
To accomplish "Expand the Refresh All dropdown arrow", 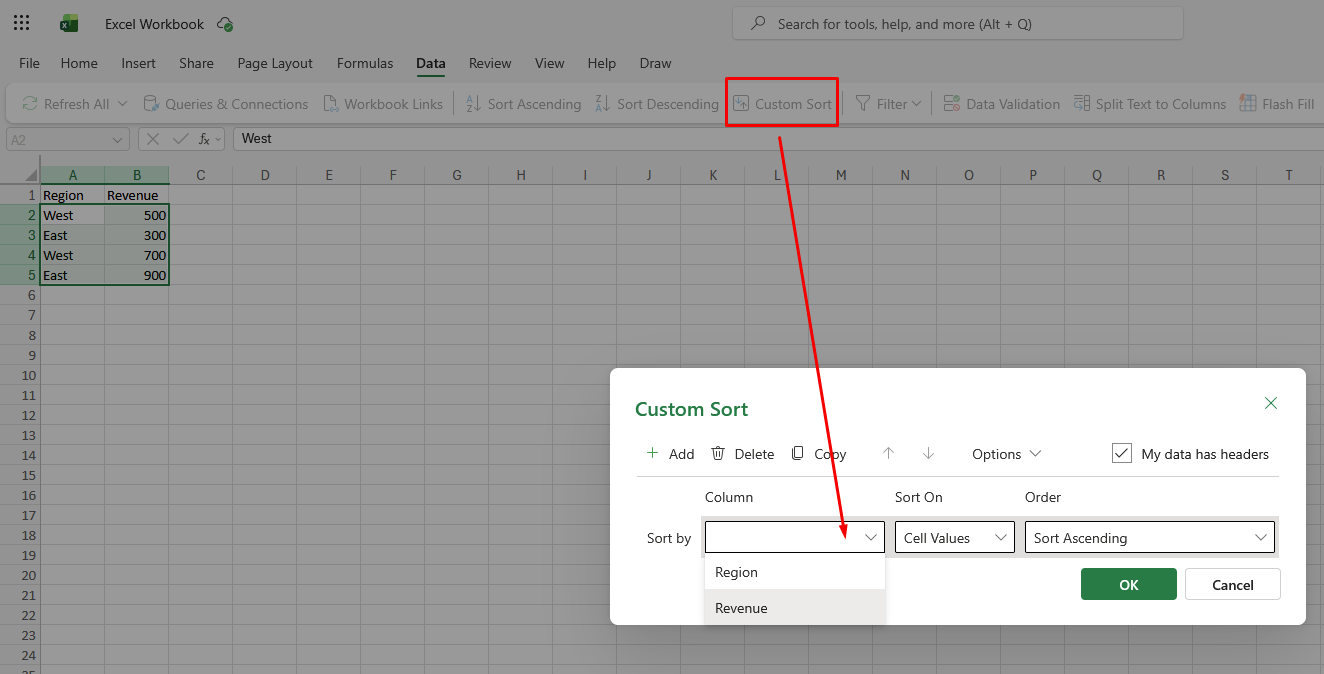I will click(122, 104).
